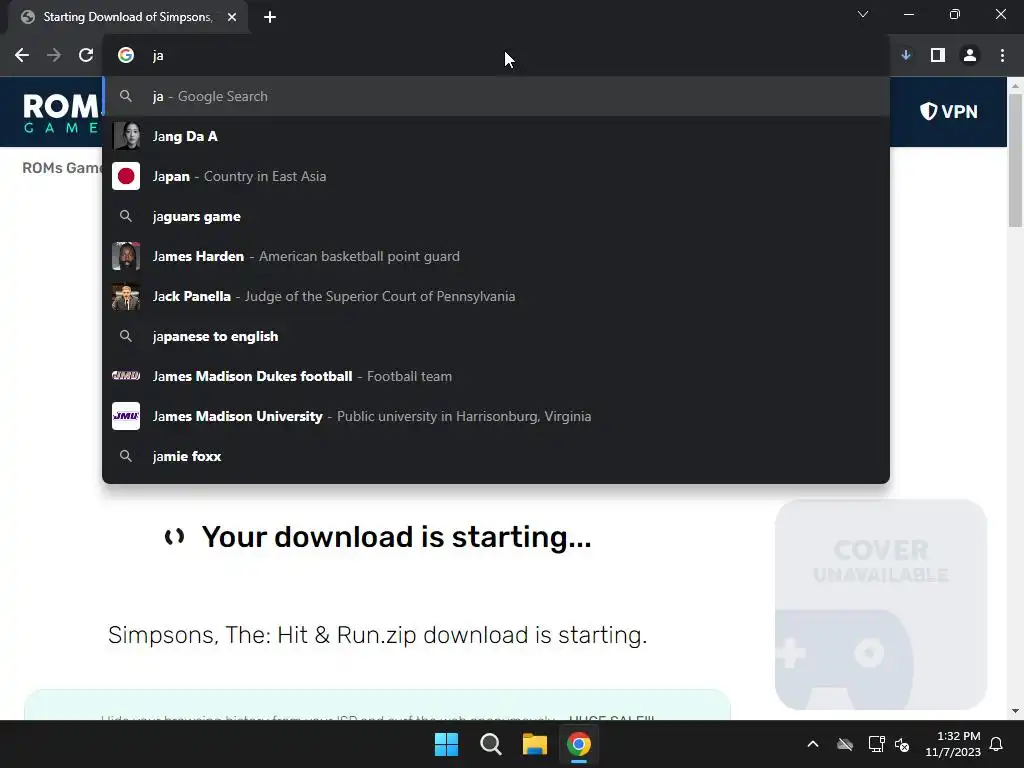Click the ROMs Games site logo
Image resolution: width=1024 pixels, height=768 pixels.
[x=61, y=112]
